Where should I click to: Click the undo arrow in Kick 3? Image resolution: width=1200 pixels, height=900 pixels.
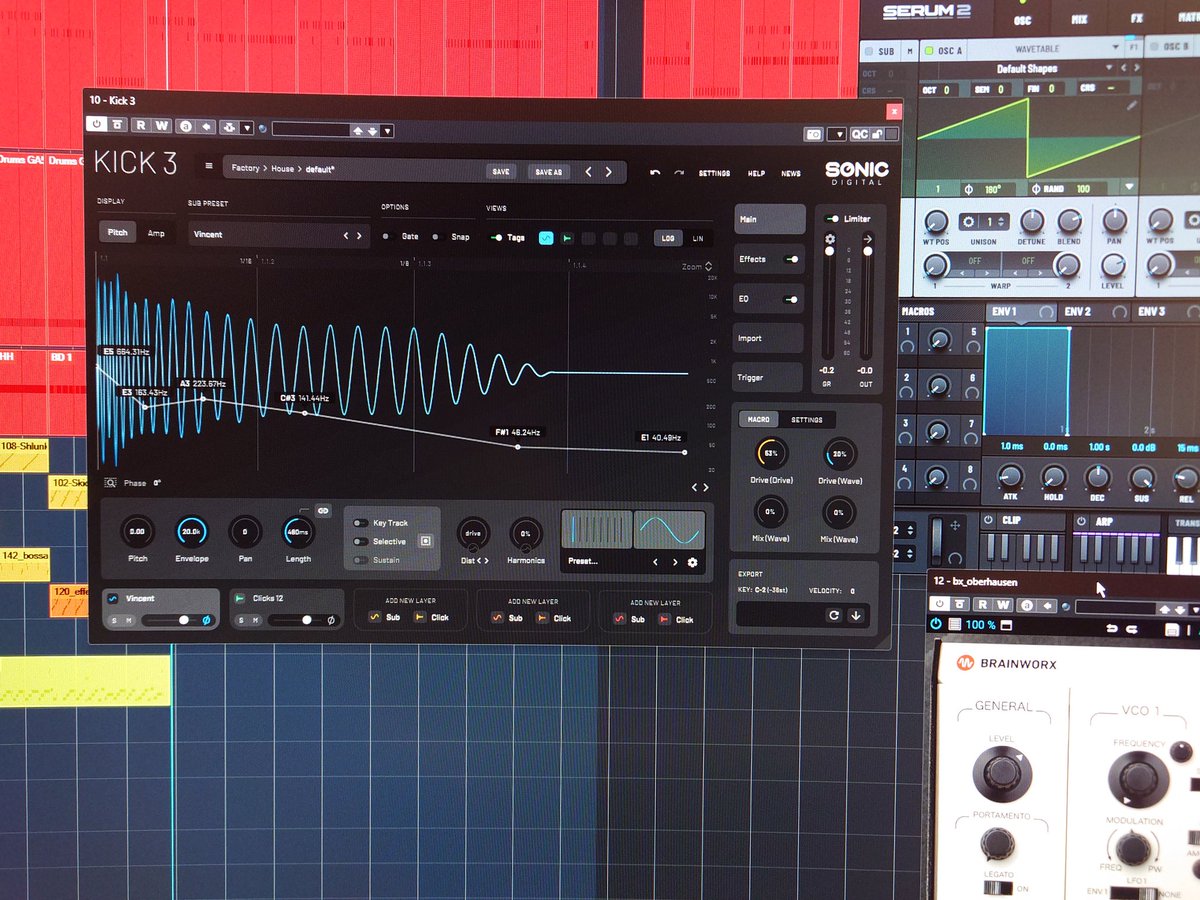(x=655, y=172)
